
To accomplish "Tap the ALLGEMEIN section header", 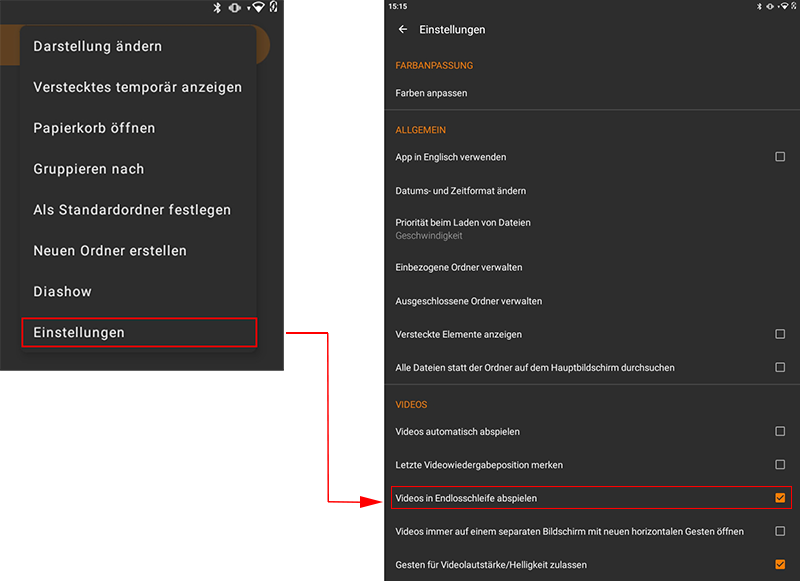I will coord(420,130).
